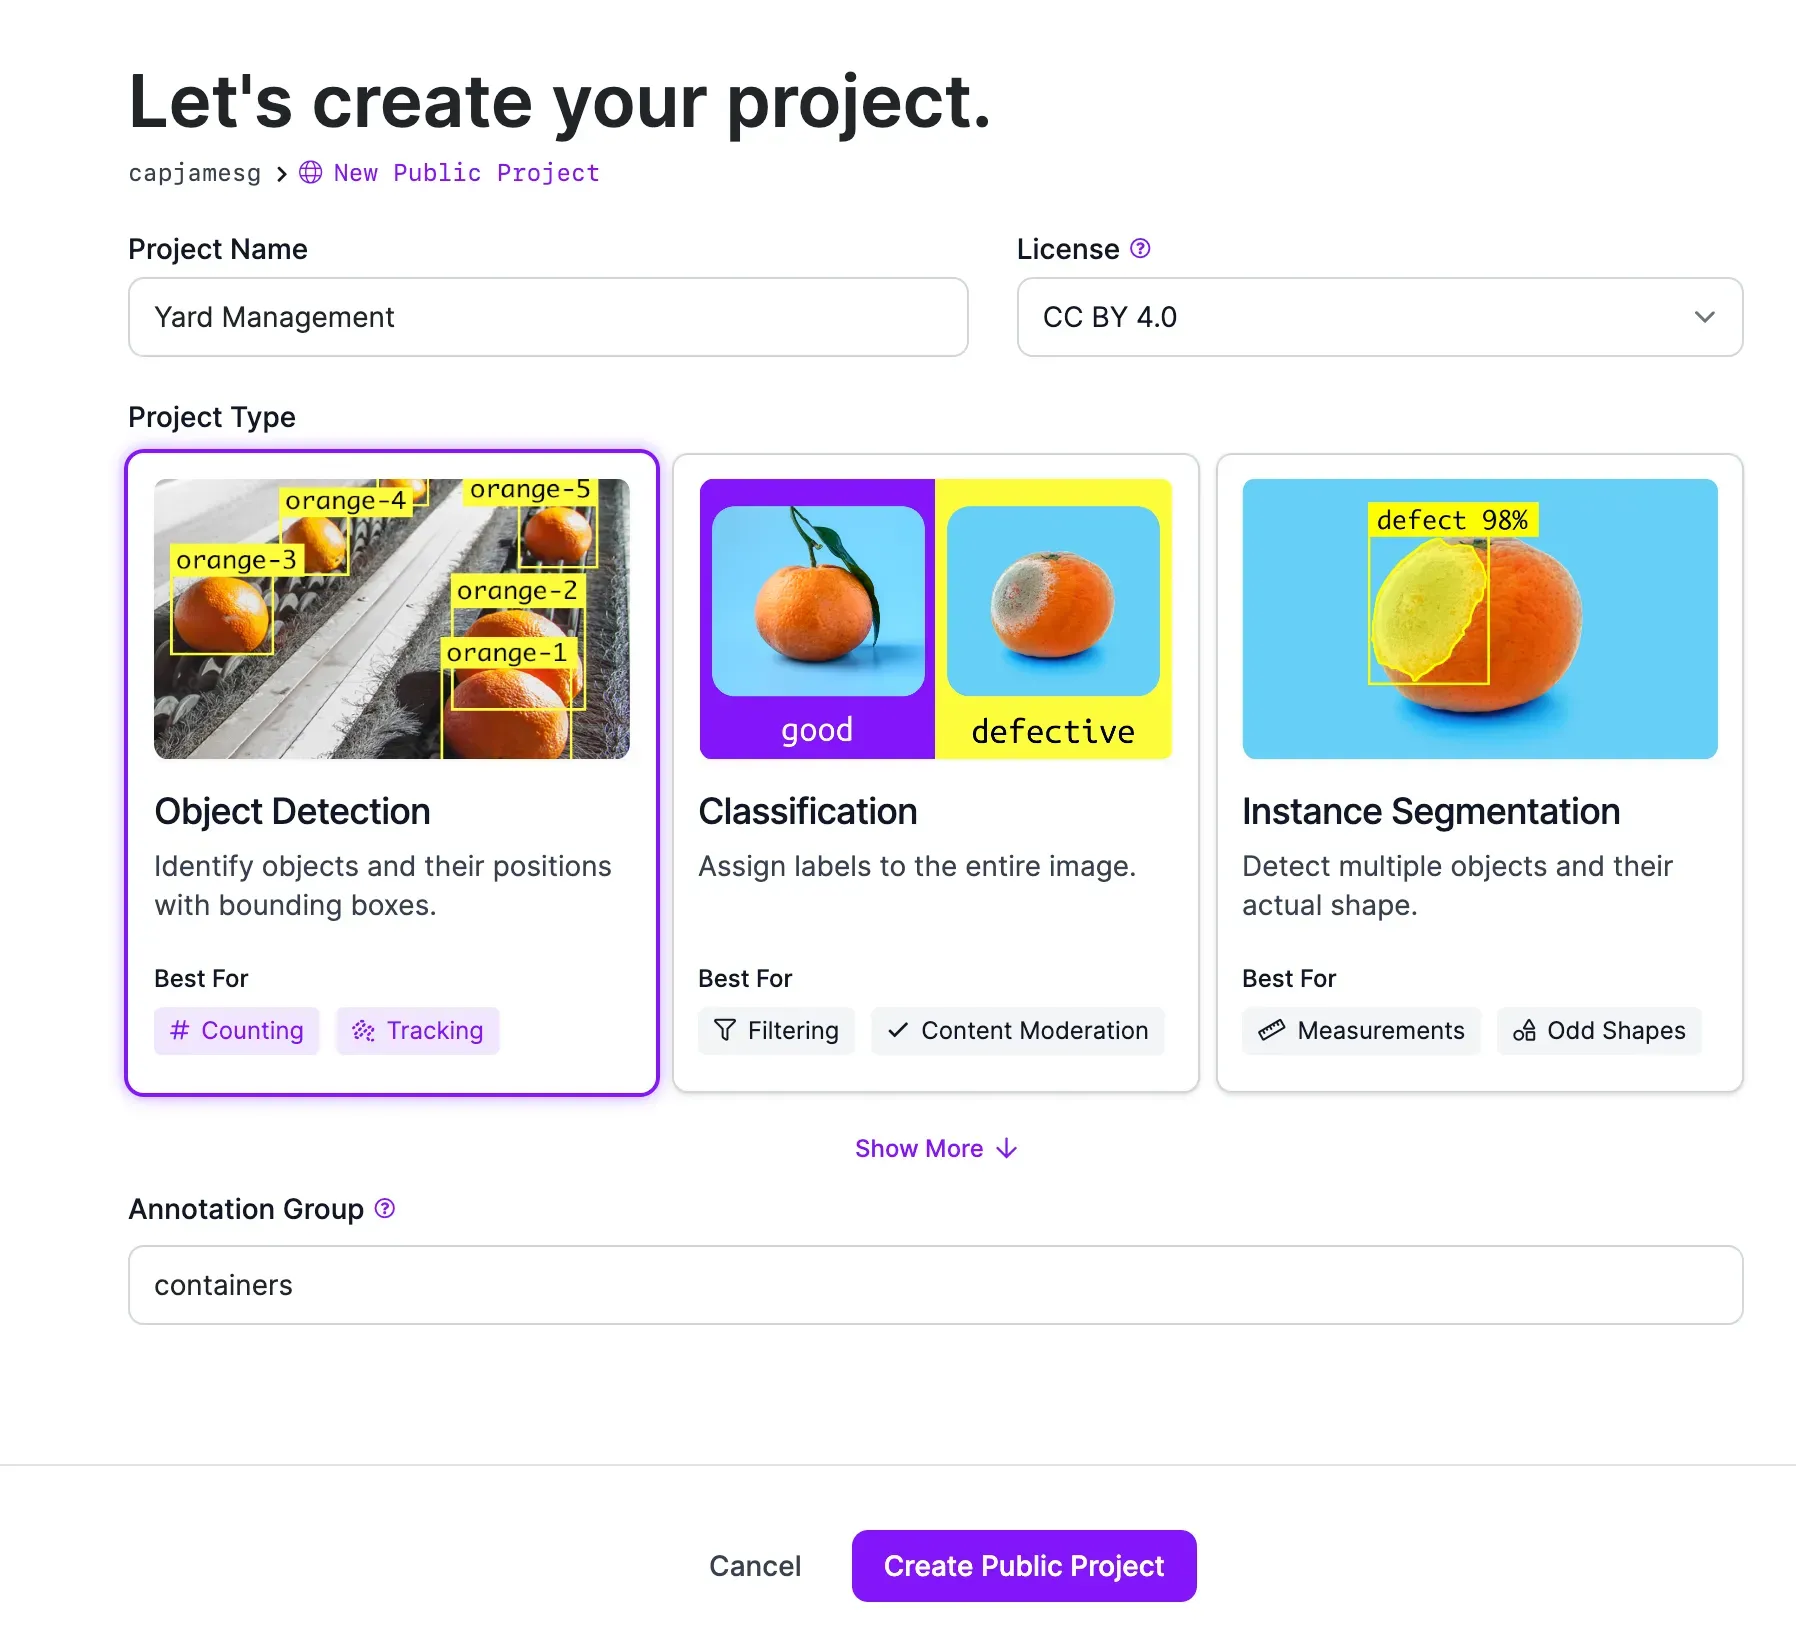This screenshot has height=1640, width=1796.
Task: Select the Object Detection project type
Action: 392,810
